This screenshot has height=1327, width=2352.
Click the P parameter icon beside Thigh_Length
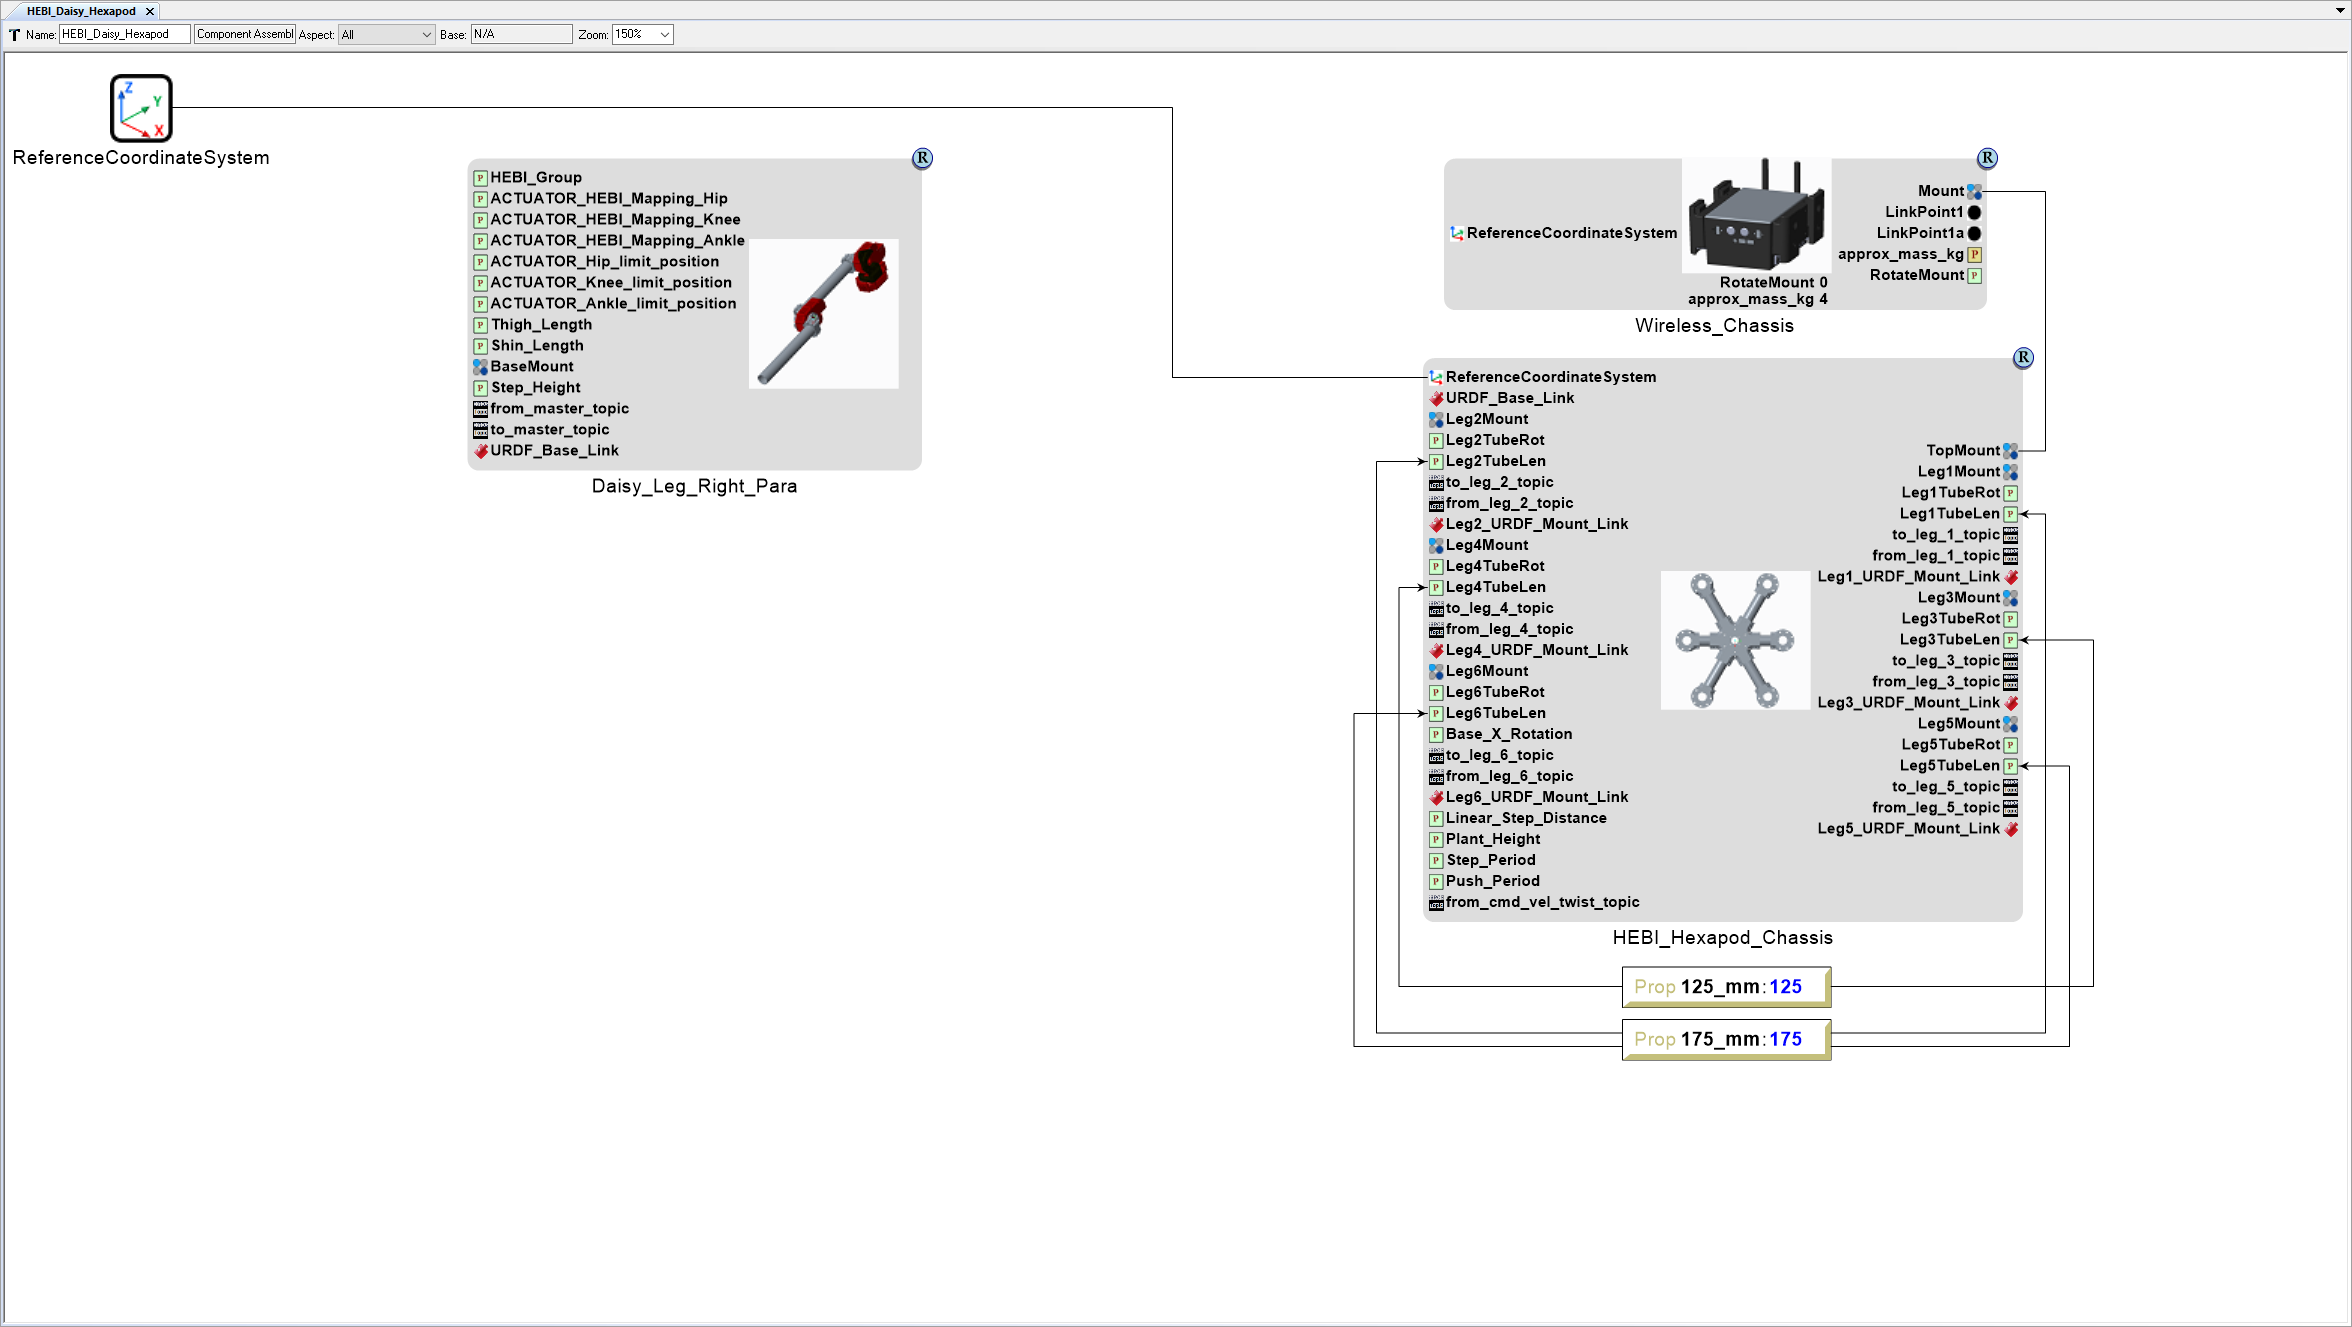coord(481,324)
